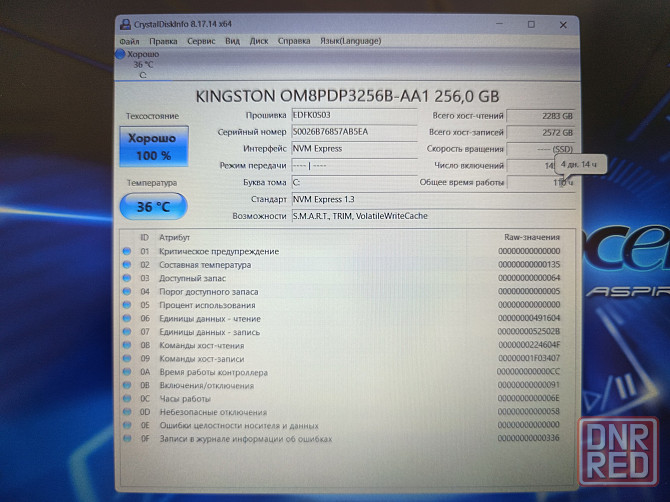Click raw value 000000000000CC
The width and height of the screenshot is (670, 502).
pos(528,372)
